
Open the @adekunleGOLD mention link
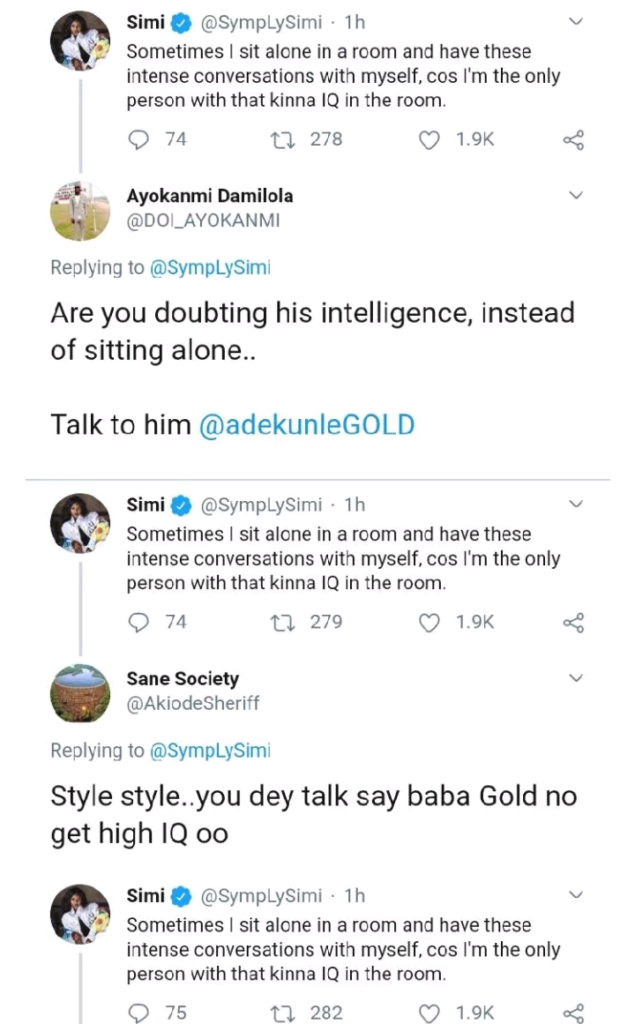[x=307, y=425]
